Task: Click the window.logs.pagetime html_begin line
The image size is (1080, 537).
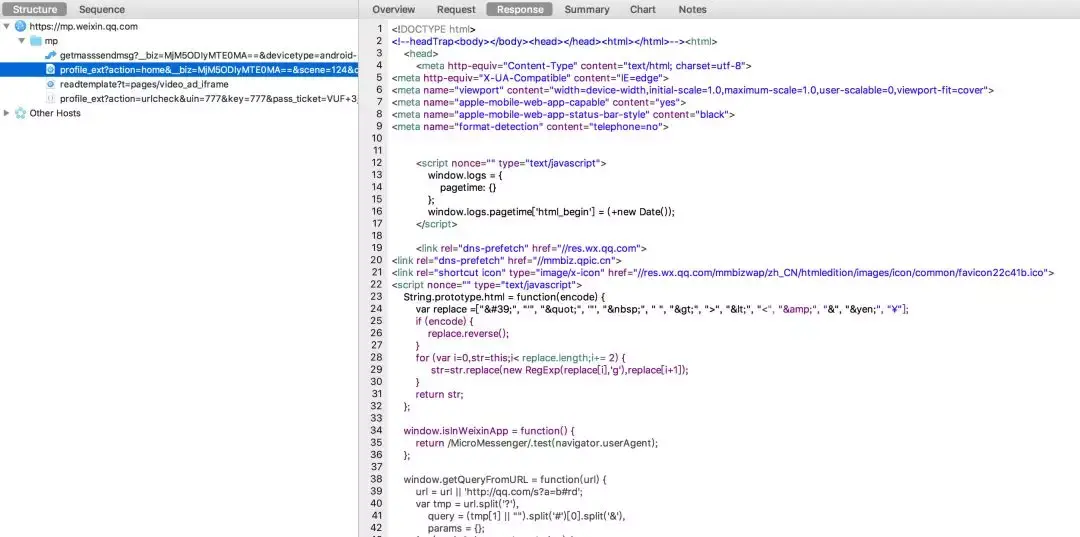Action: (551, 212)
